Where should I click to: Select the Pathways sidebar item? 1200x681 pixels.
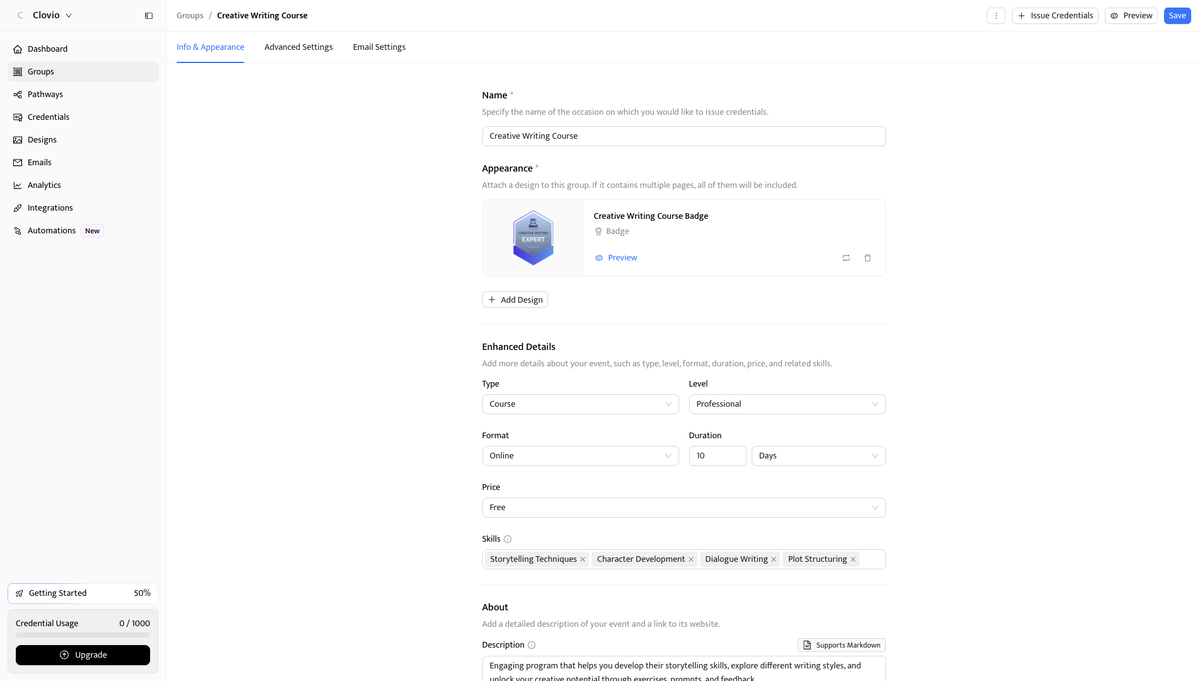(45, 93)
